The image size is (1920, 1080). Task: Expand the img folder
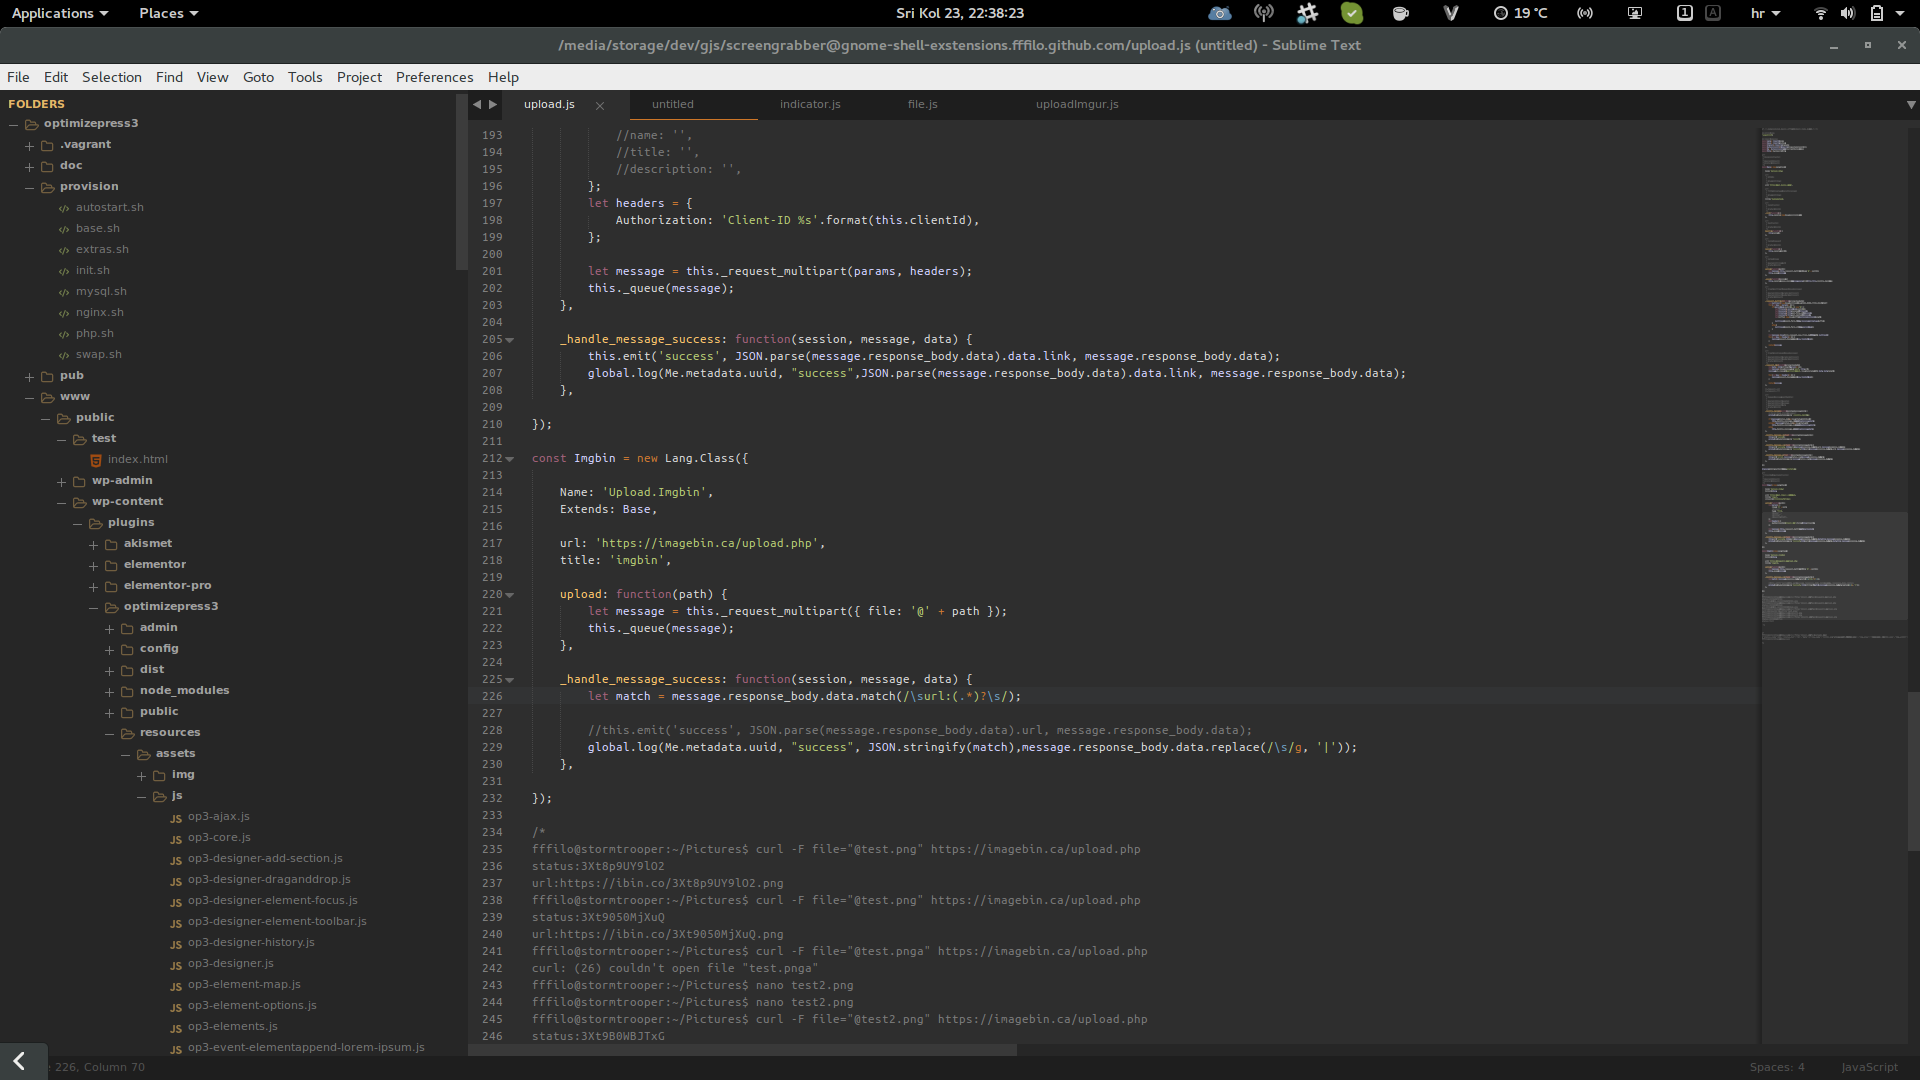click(141, 775)
